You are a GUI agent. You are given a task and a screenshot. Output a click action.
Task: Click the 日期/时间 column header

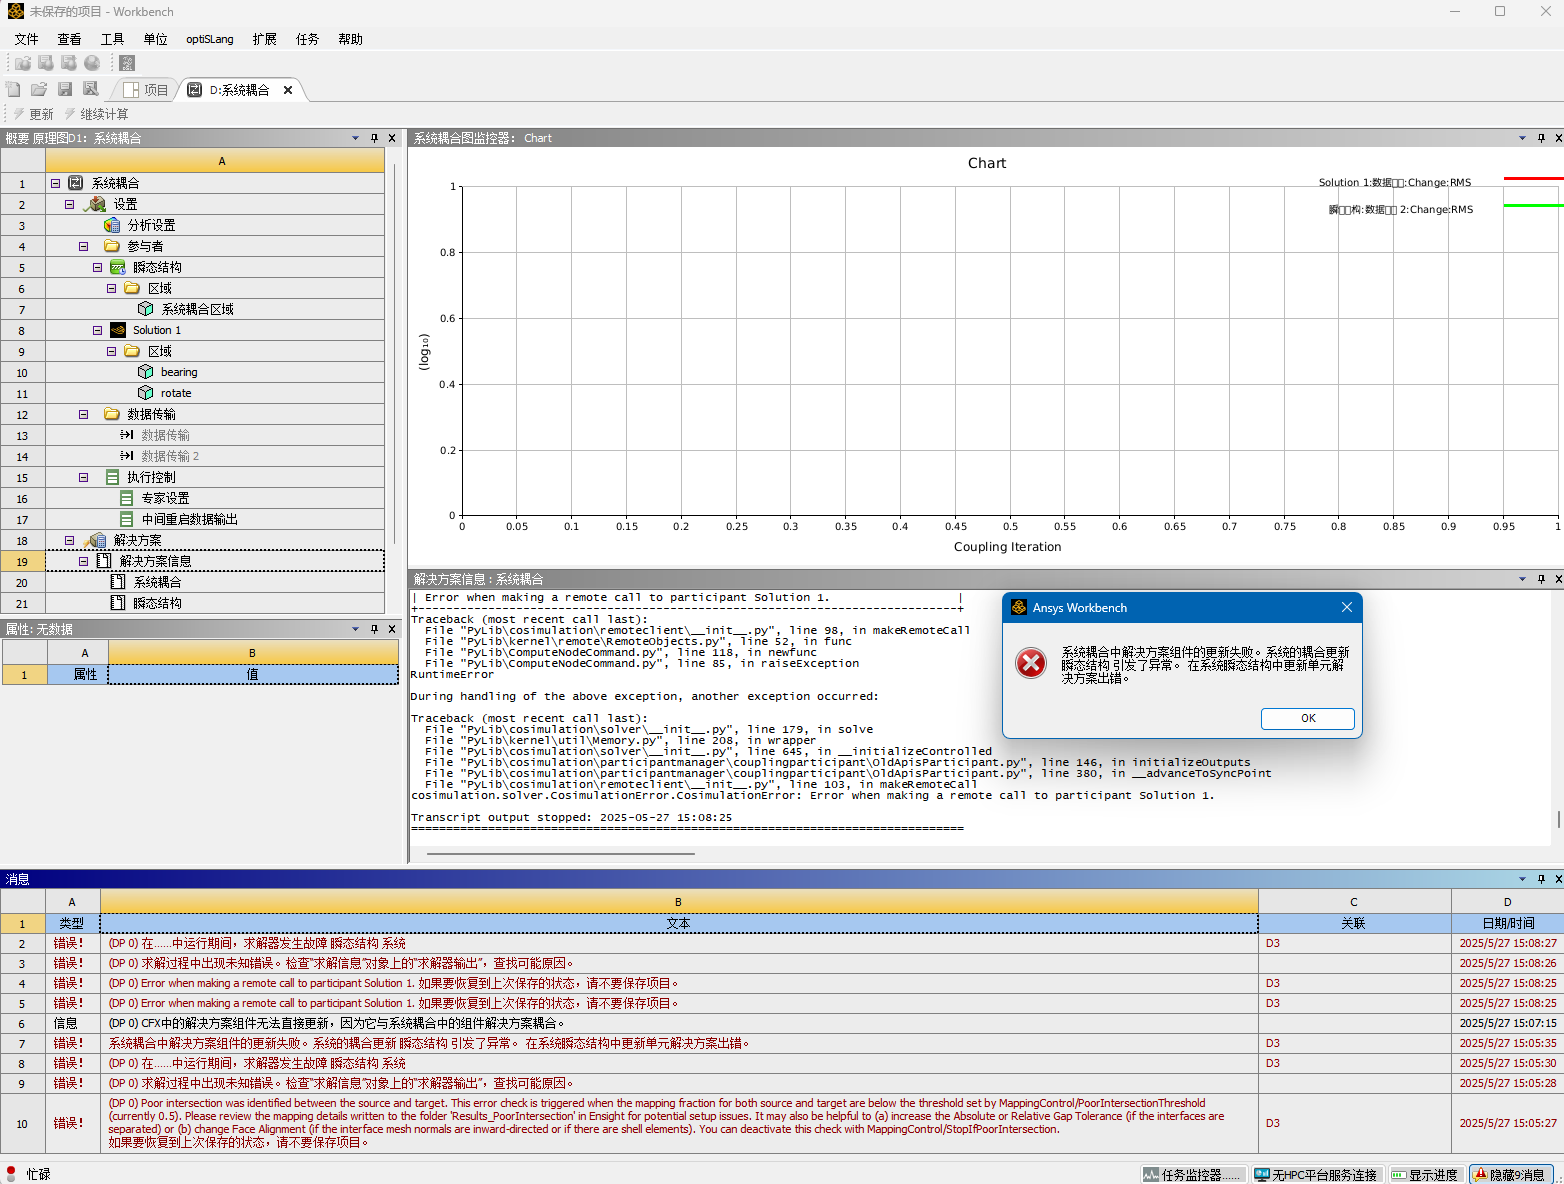[1507, 923]
